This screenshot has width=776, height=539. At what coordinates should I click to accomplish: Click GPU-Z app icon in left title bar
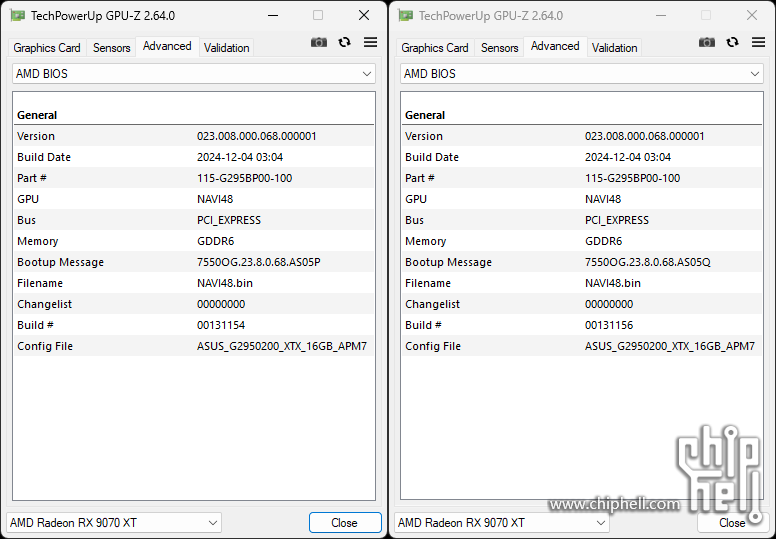18,16
